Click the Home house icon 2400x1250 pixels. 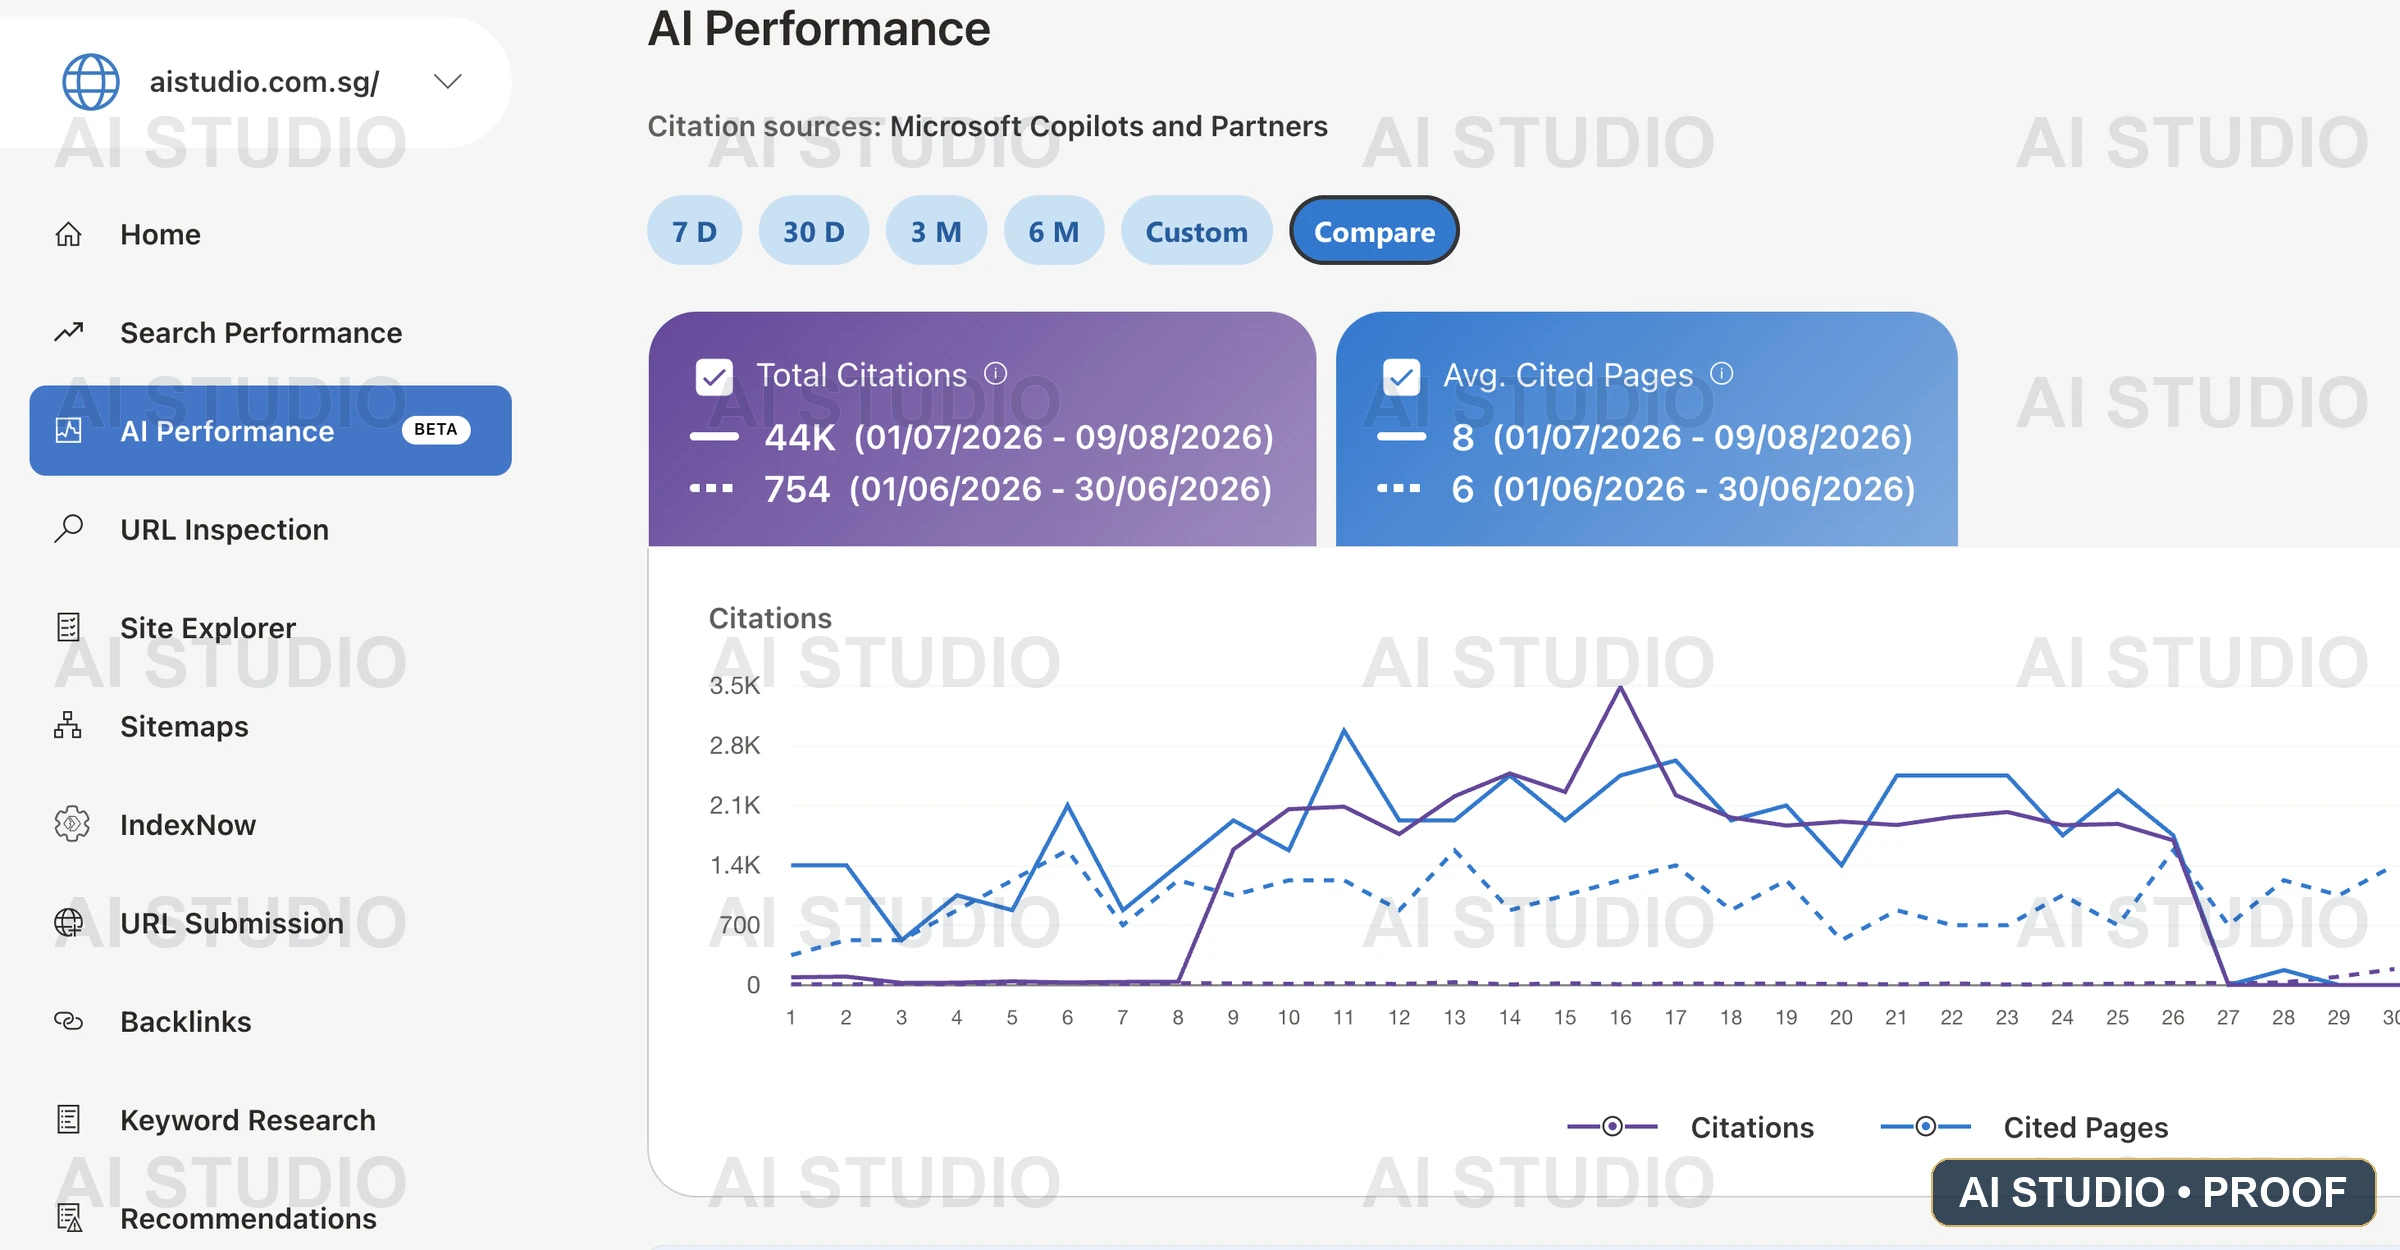68,234
